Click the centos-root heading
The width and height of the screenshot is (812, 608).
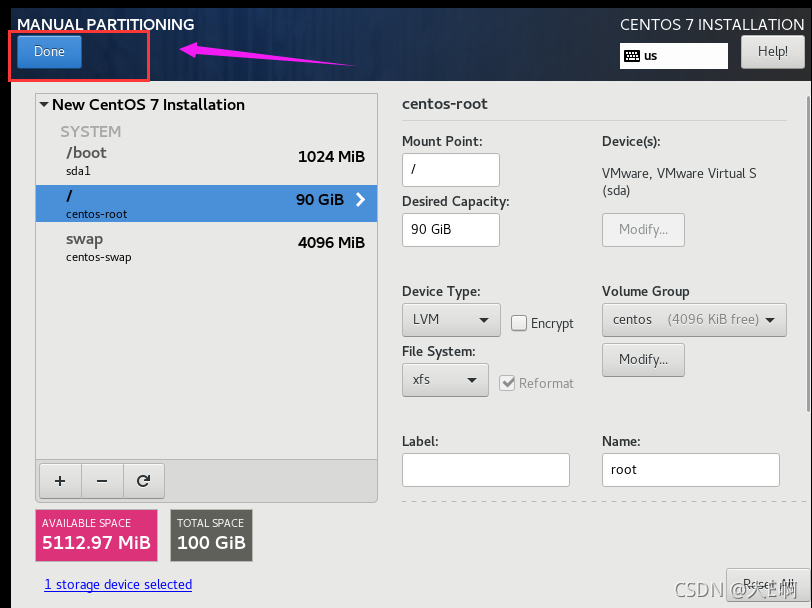click(x=444, y=104)
